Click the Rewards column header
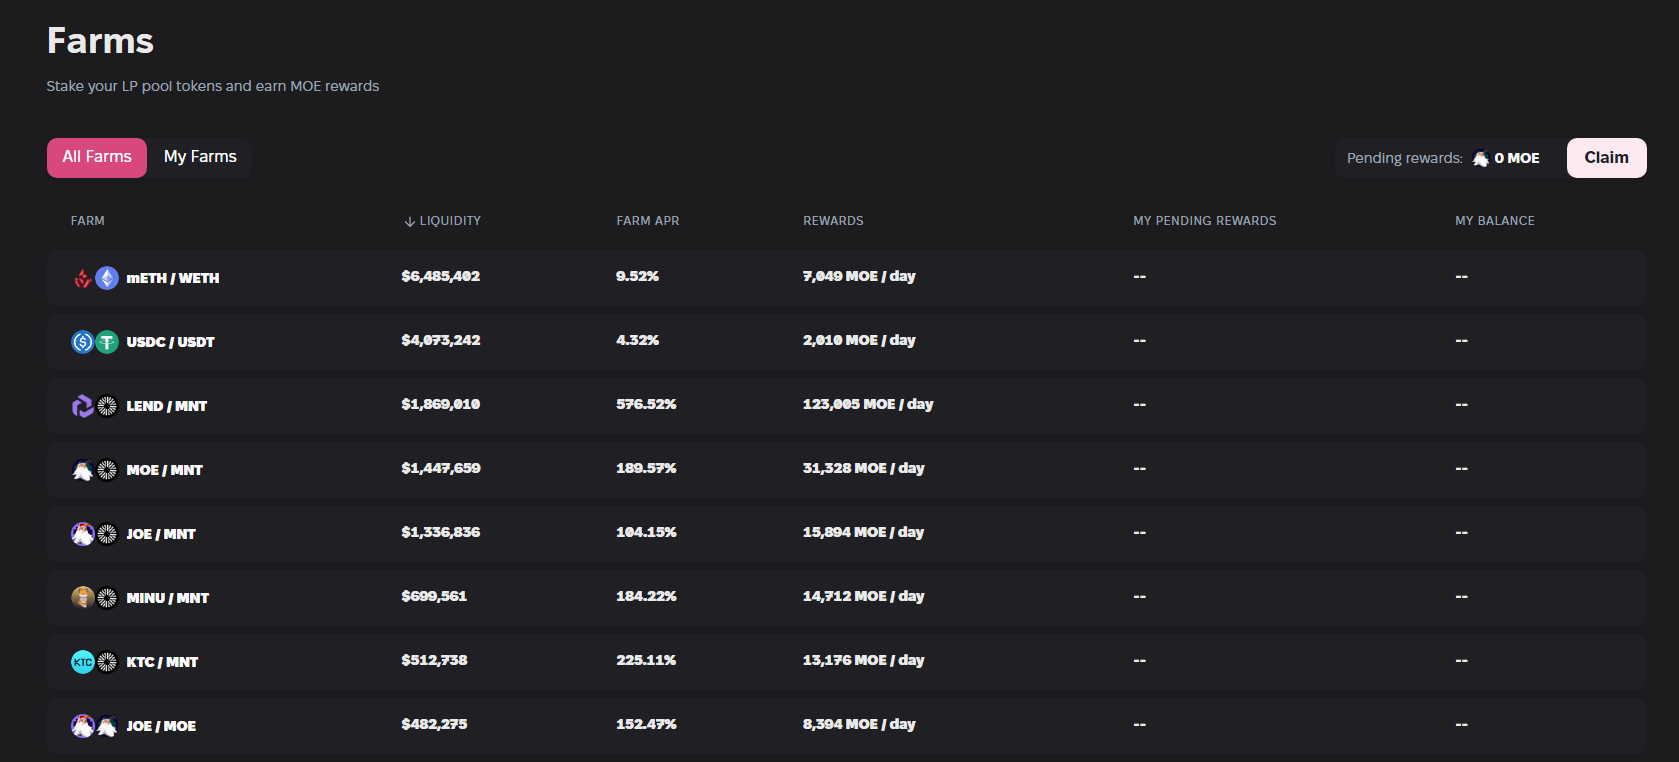This screenshot has width=1679, height=762. 833,221
